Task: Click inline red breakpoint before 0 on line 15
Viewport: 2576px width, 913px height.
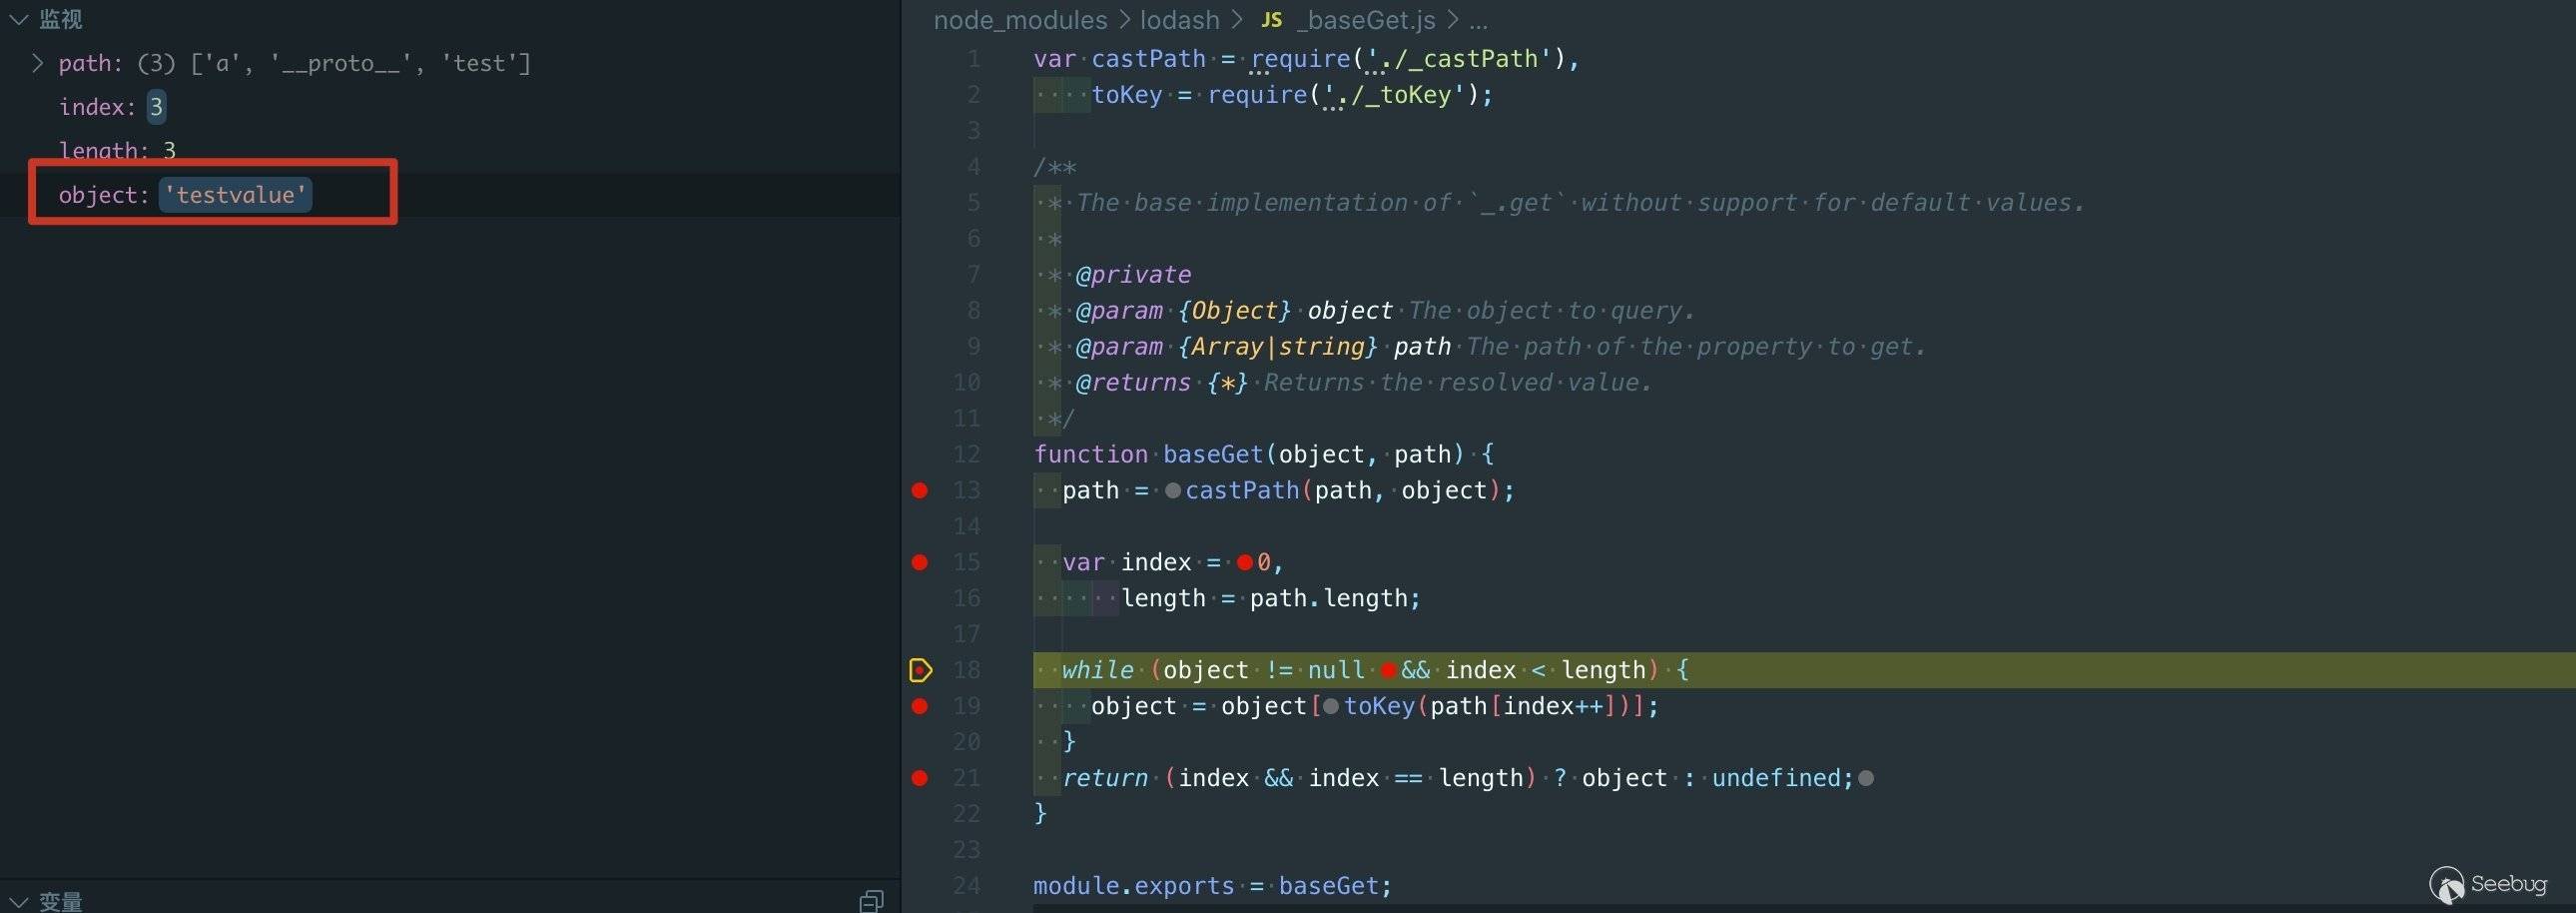Action: coord(1244,563)
